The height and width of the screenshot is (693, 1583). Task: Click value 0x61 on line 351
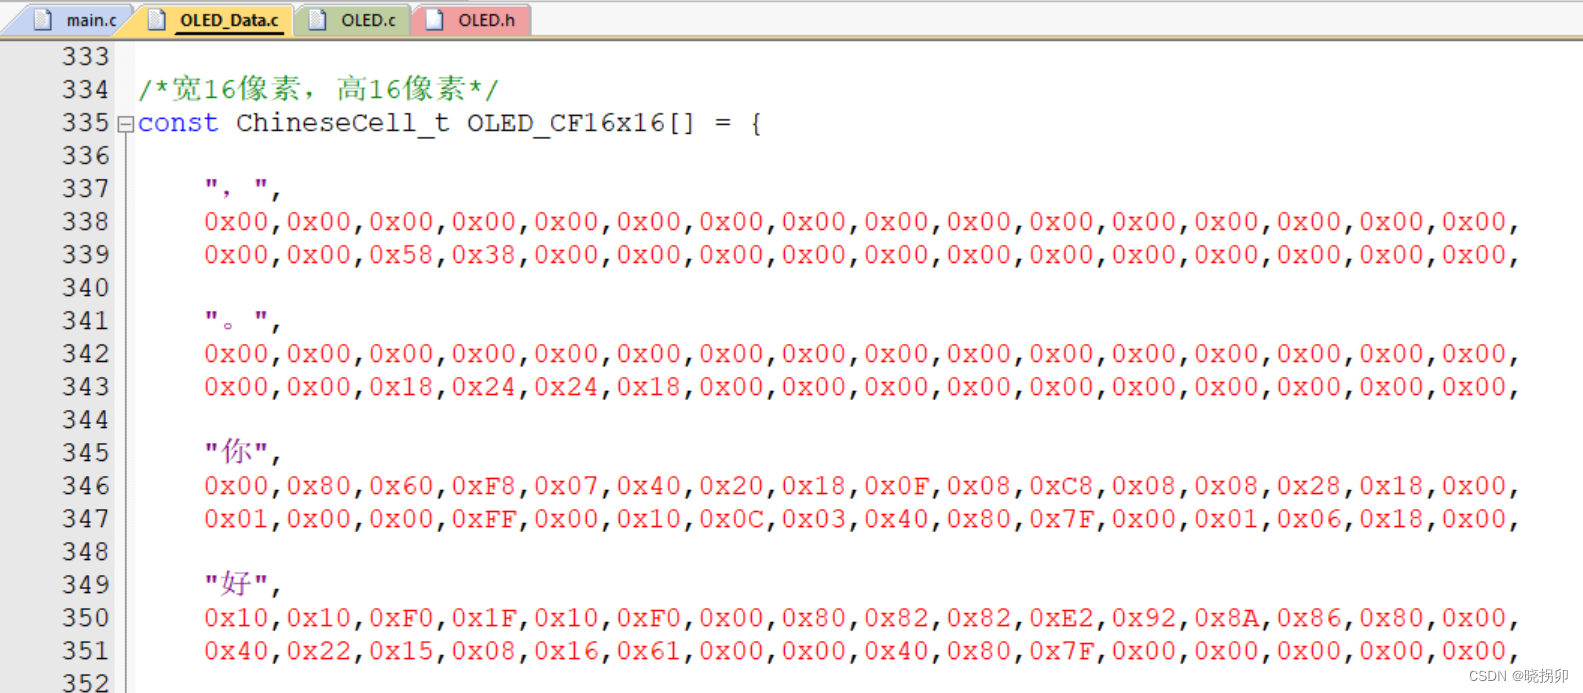point(649,650)
